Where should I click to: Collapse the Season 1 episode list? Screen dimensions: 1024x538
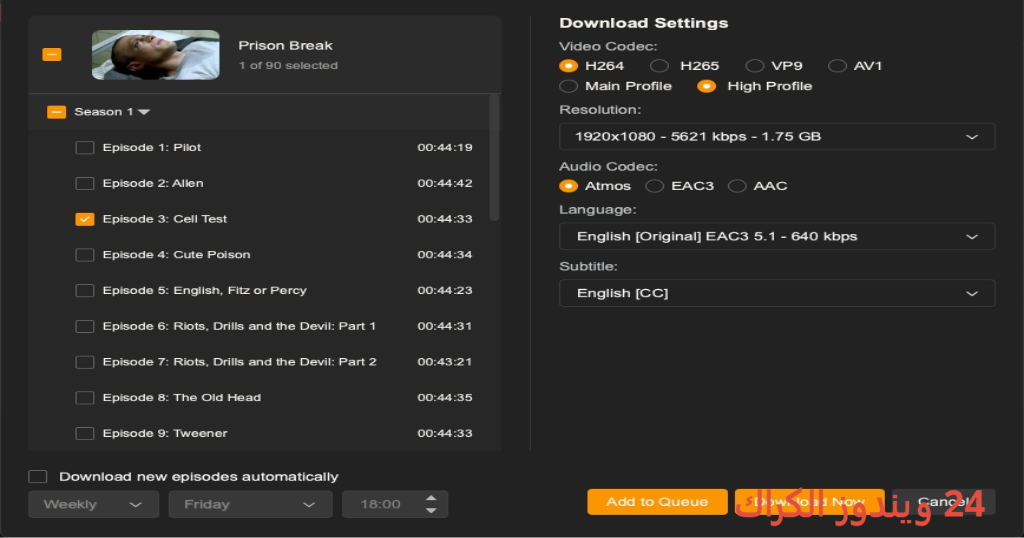(x=144, y=112)
